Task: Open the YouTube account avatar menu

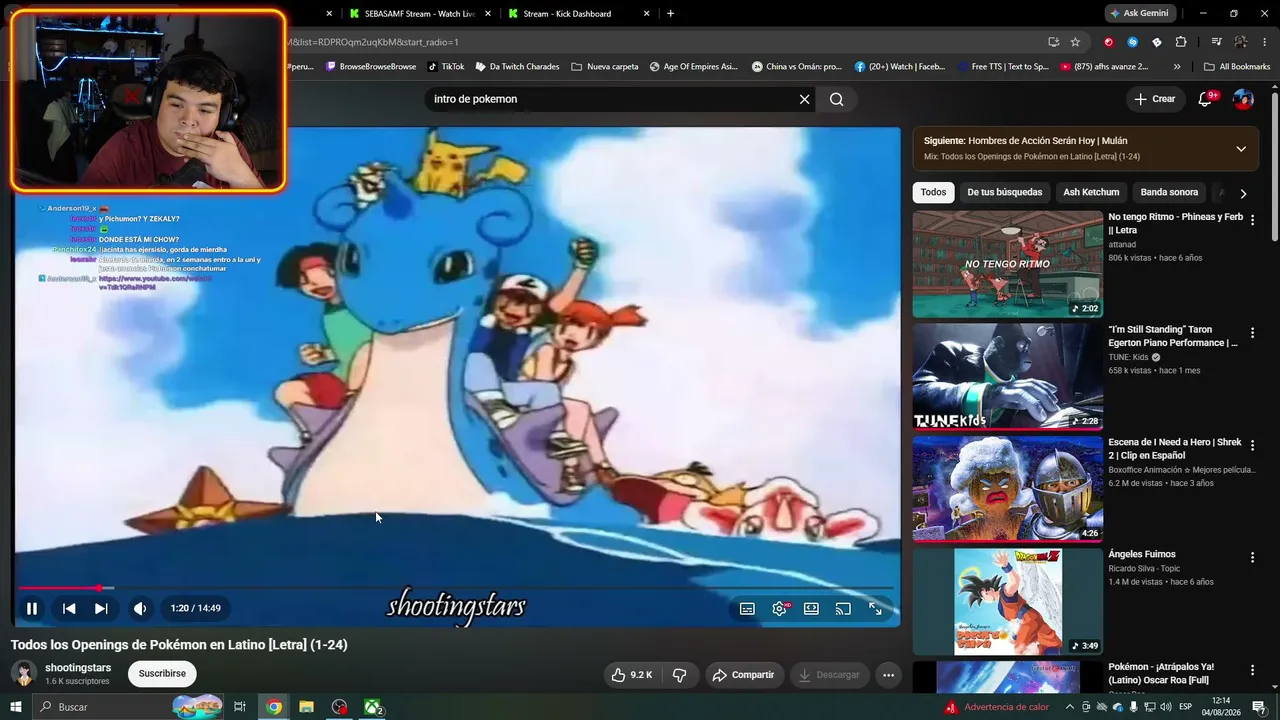Action: pos(1243,99)
